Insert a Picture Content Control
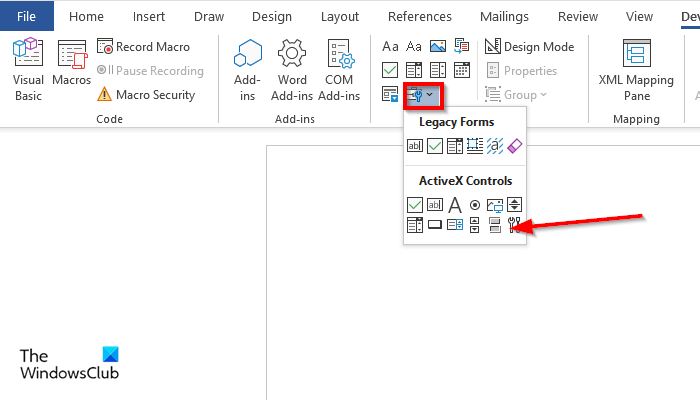The height and width of the screenshot is (400, 700). (438, 46)
